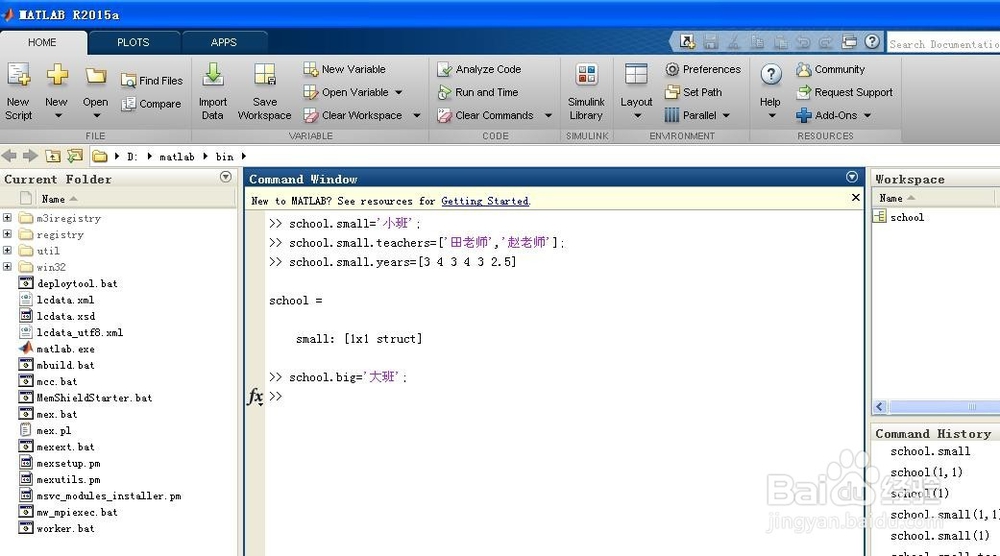Viewport: 1000px width, 556px height.
Task: Click Add-Ons
Action: point(827,115)
